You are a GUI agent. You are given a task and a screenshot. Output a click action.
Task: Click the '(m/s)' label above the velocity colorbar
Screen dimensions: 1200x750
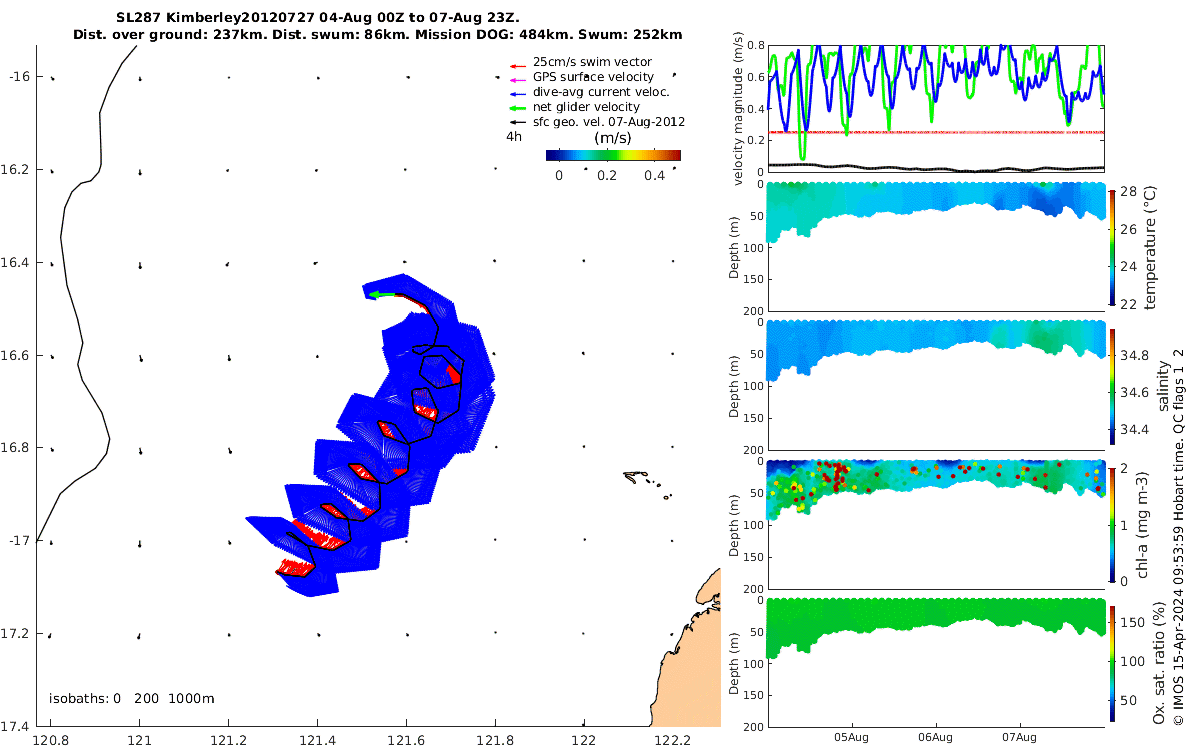(x=612, y=138)
